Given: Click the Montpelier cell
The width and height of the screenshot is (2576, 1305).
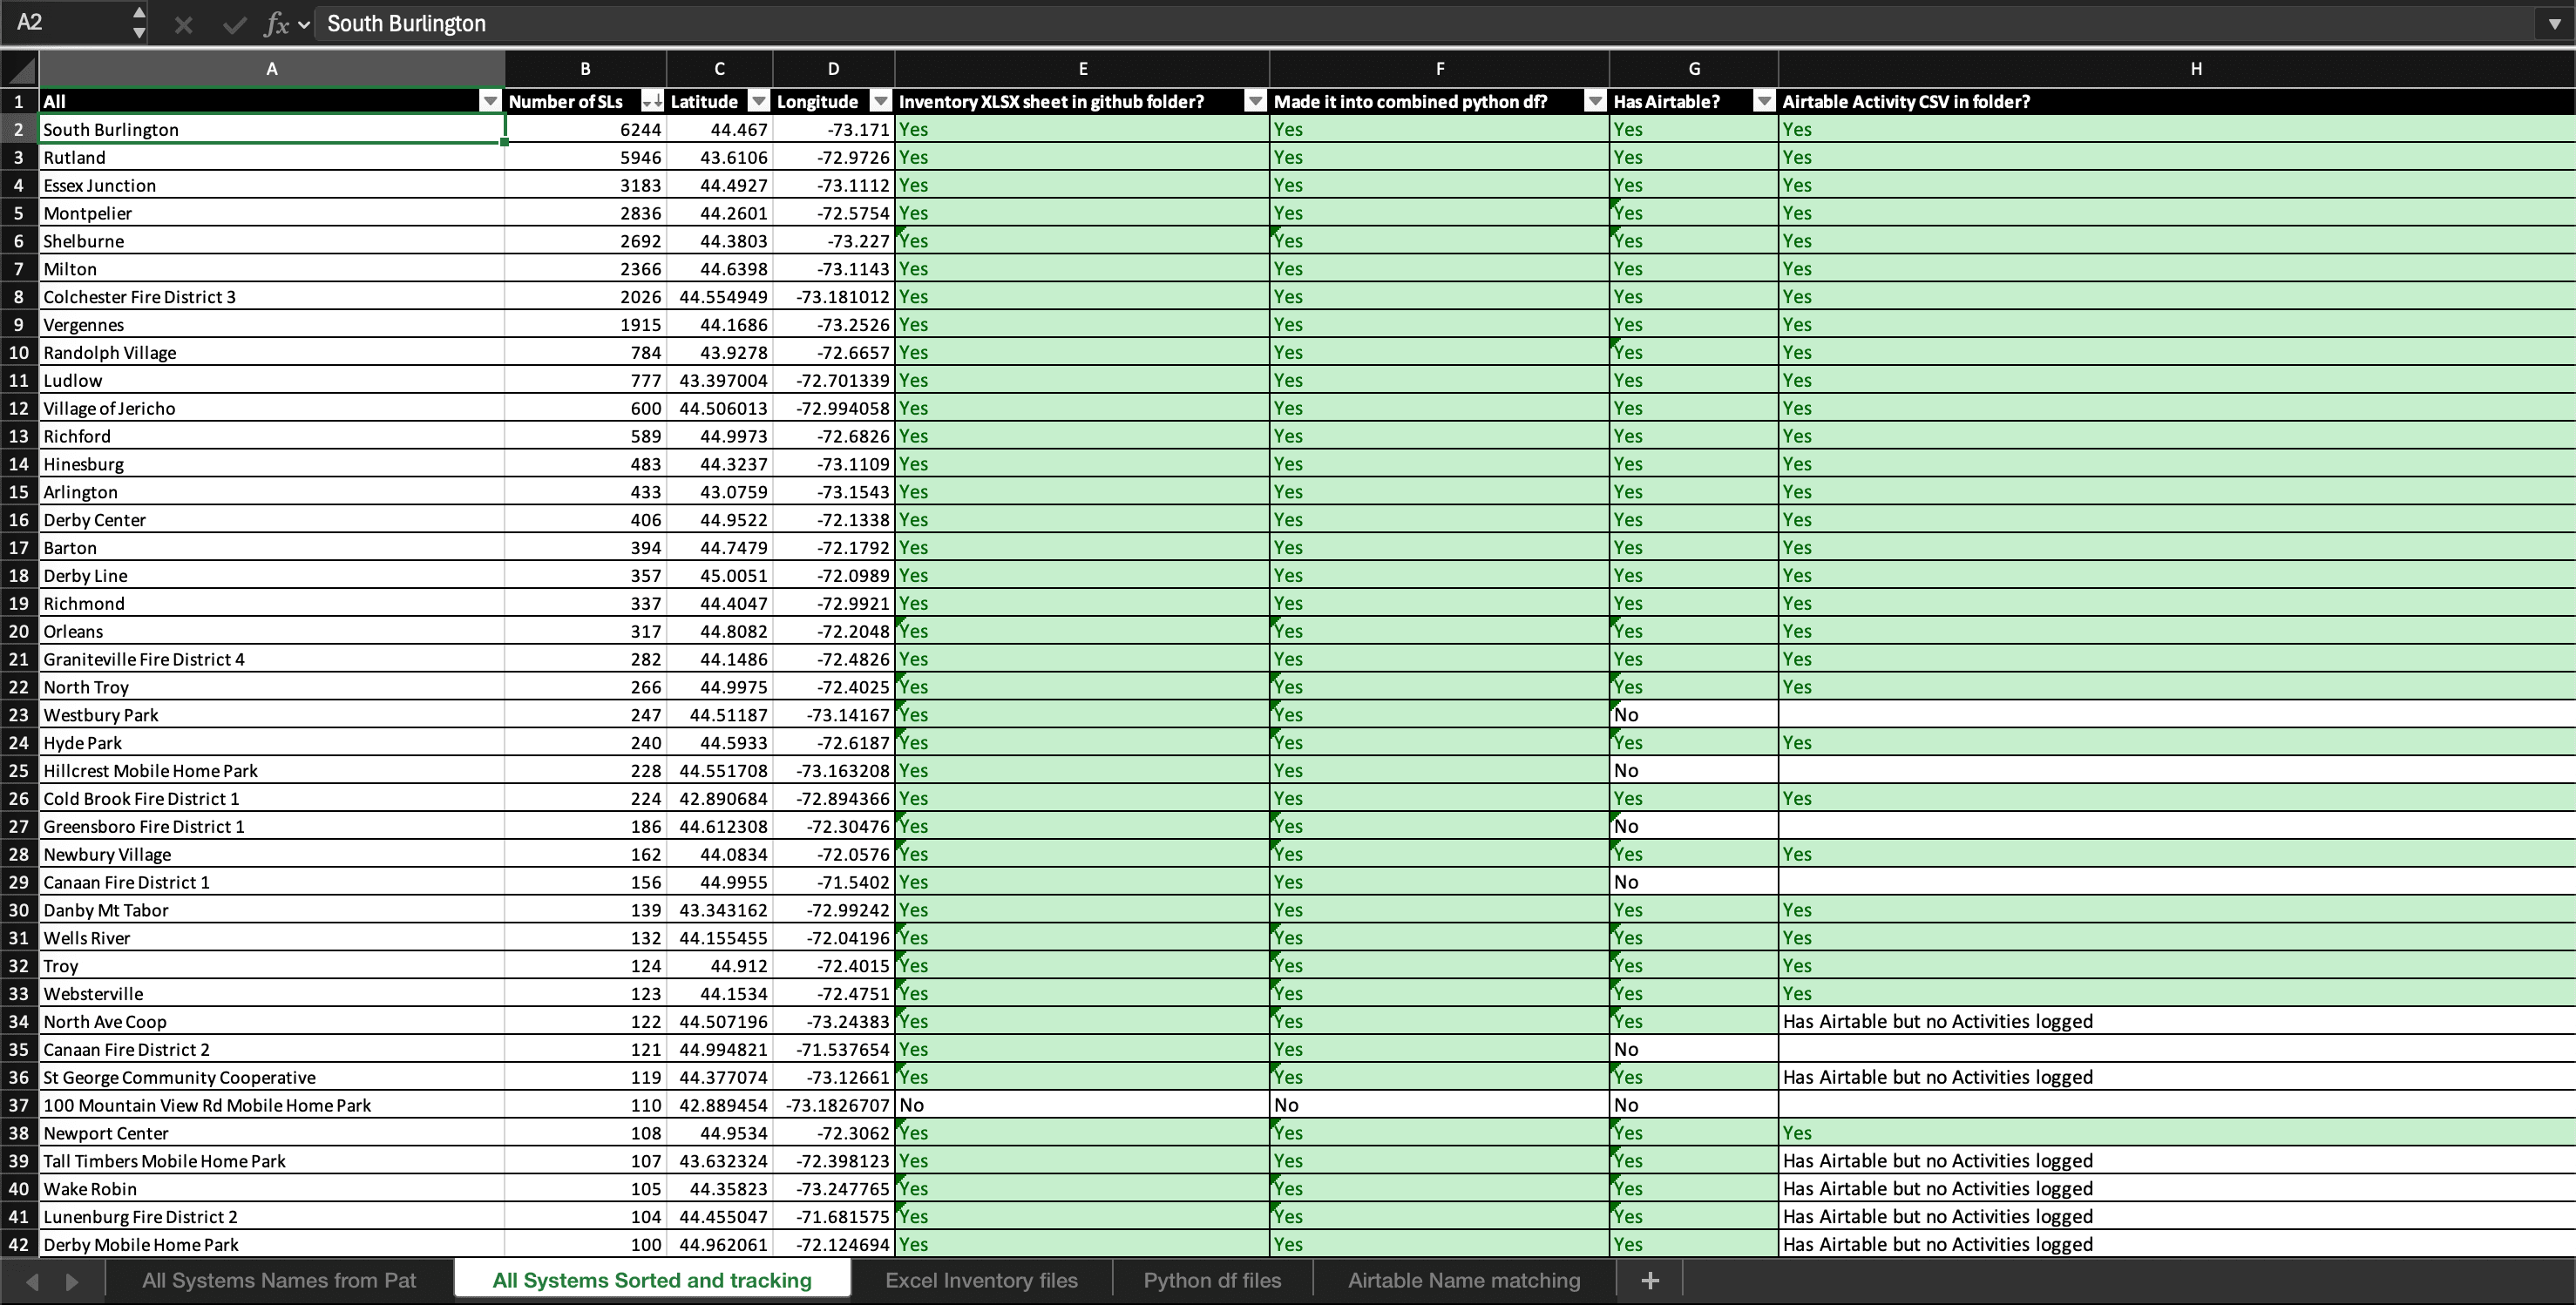Looking at the screenshot, I should tap(272, 213).
